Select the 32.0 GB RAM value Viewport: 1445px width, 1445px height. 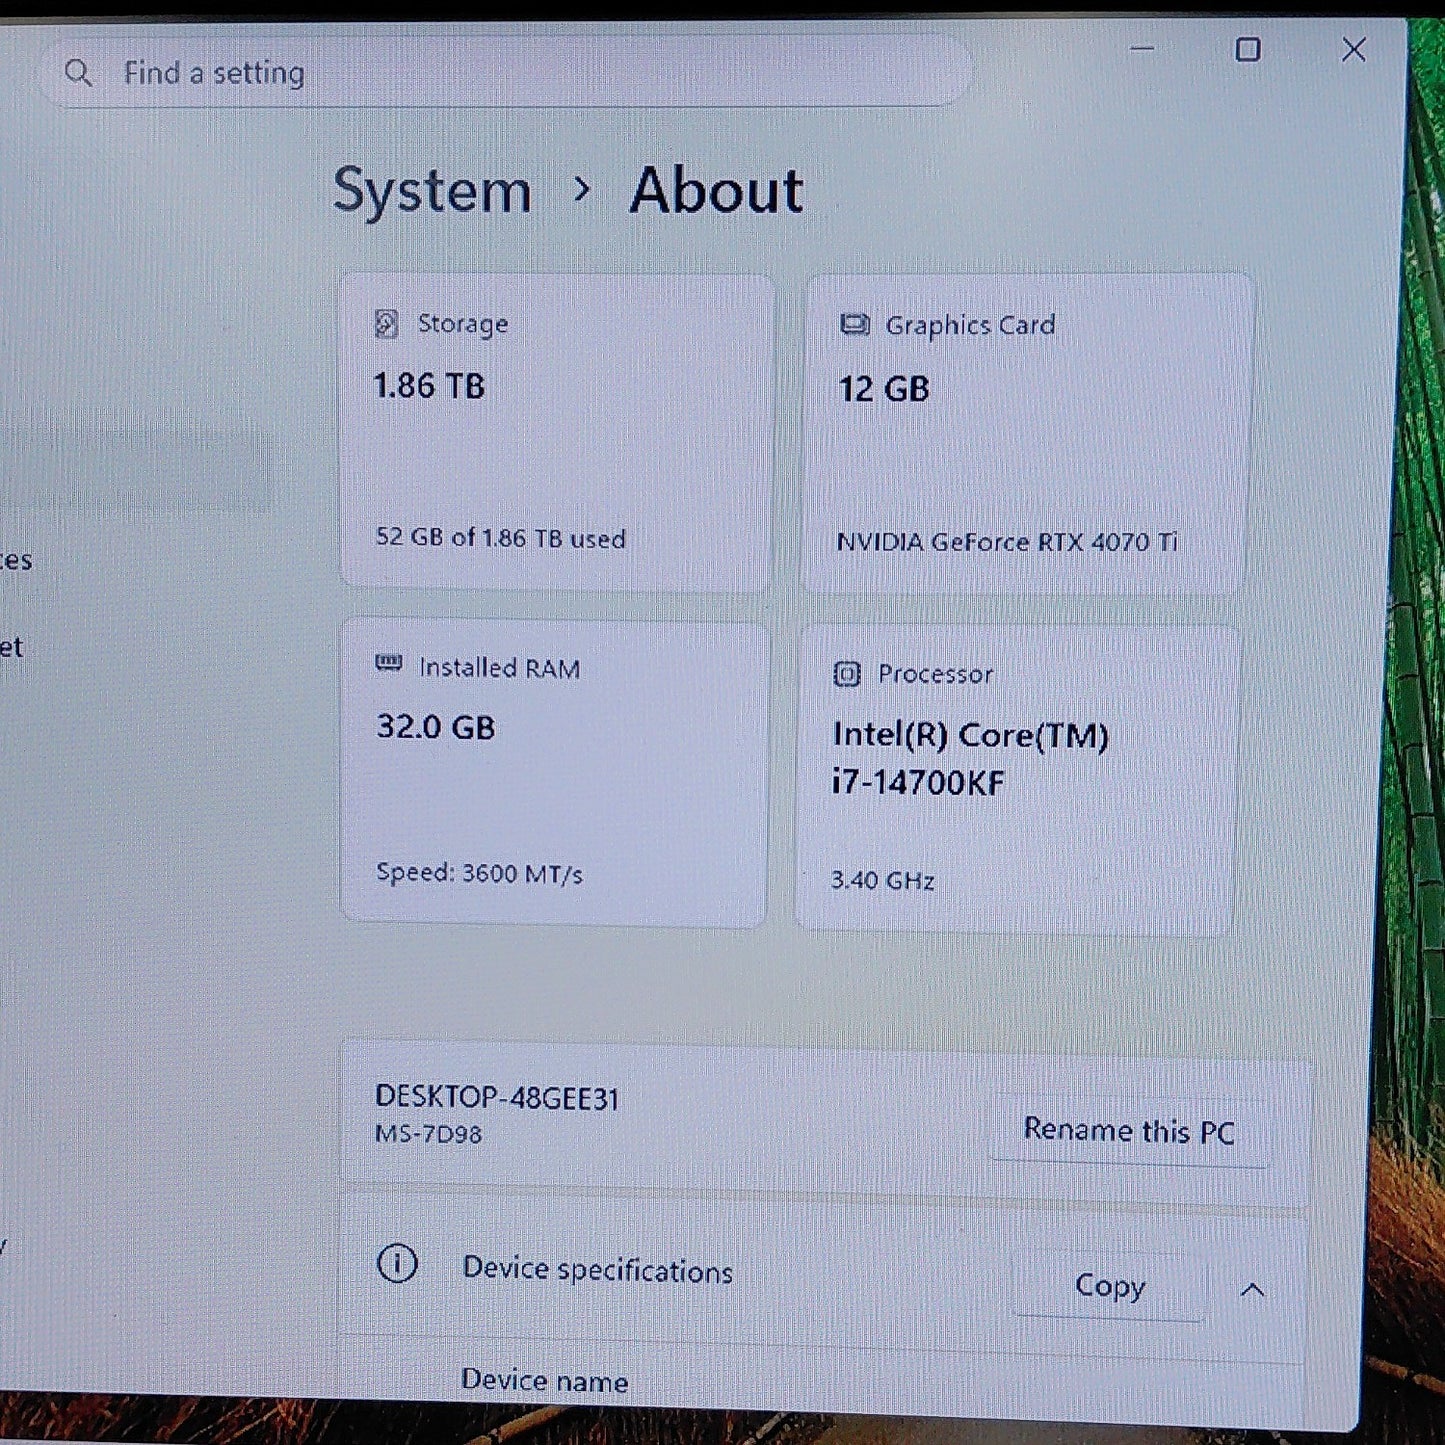pos(436,726)
